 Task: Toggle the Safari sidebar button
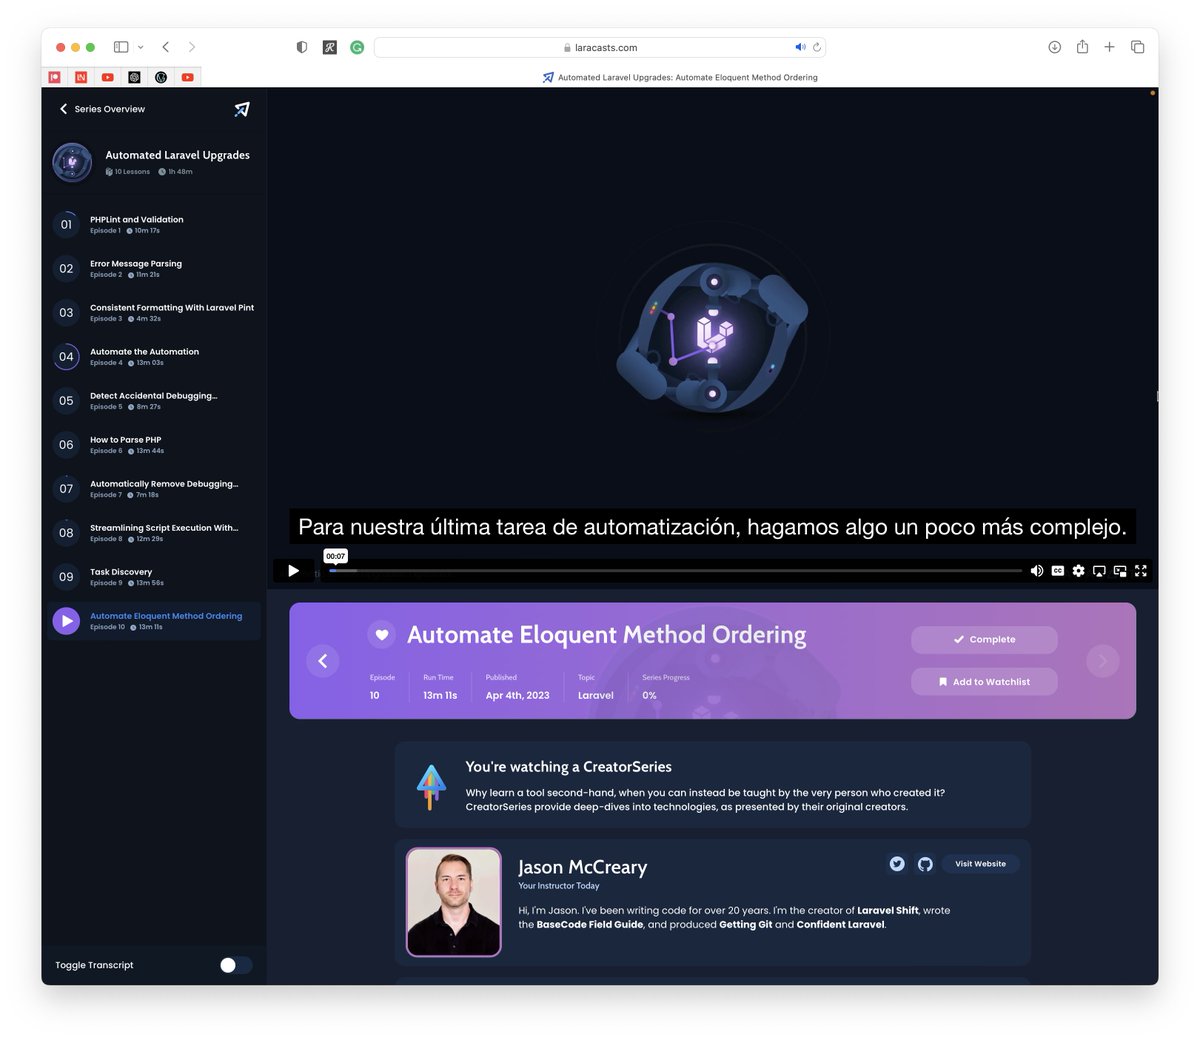121,47
